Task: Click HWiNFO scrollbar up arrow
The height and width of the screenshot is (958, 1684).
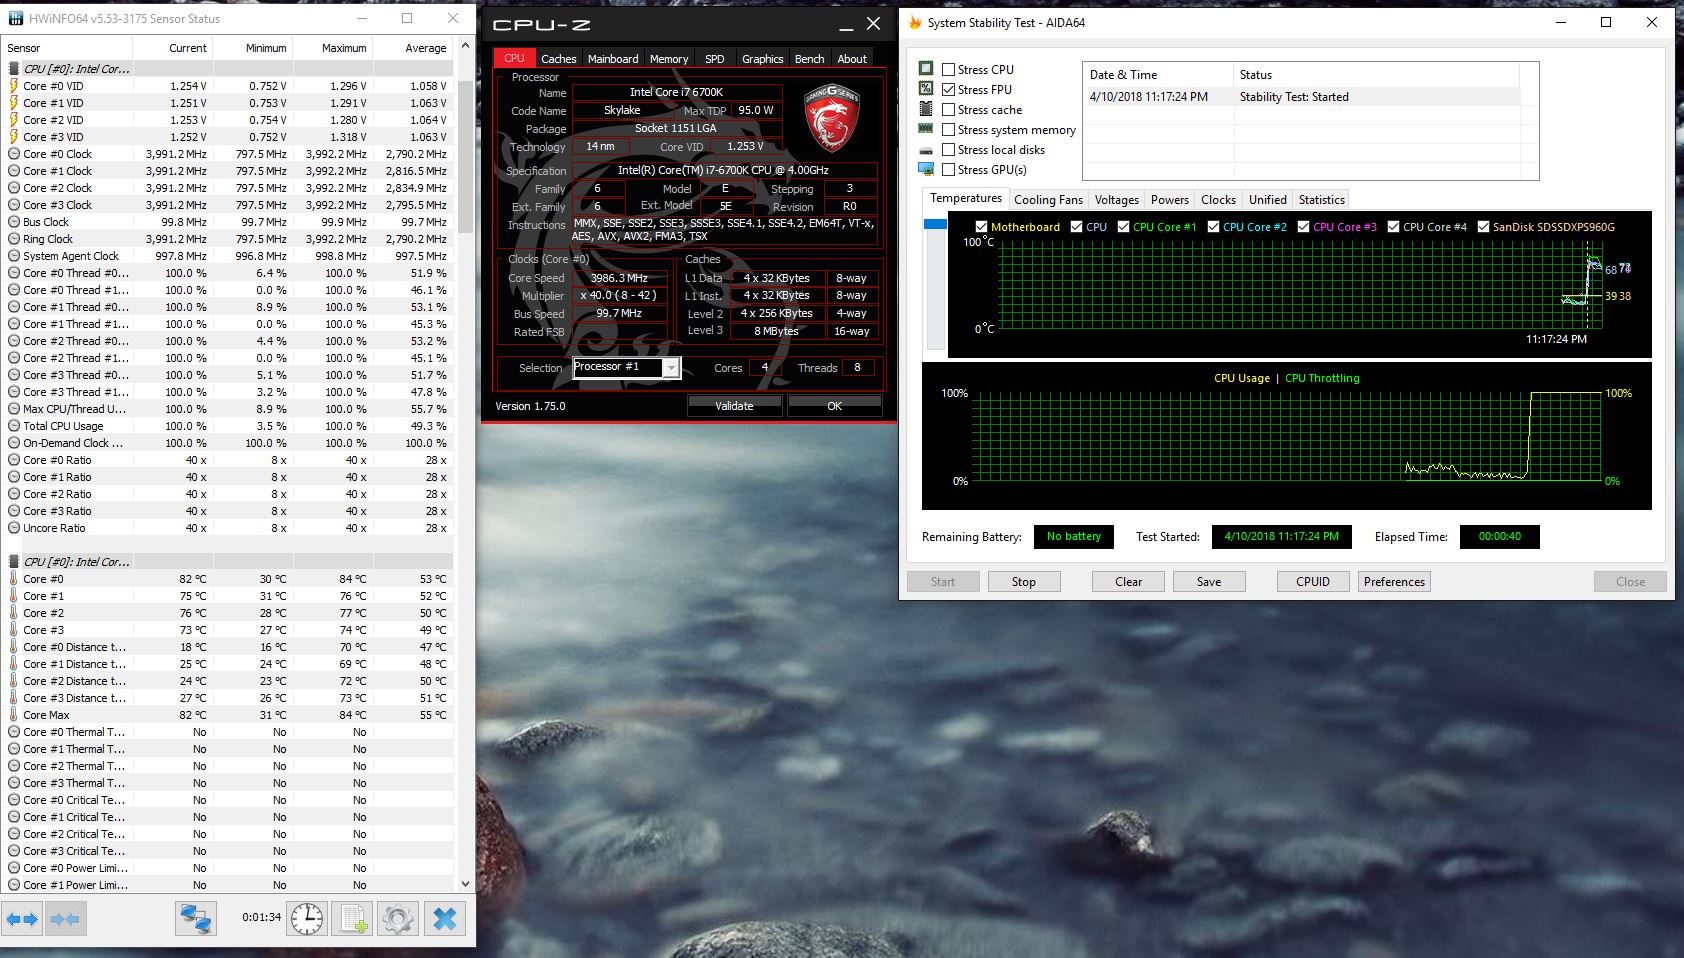Action: 465,46
